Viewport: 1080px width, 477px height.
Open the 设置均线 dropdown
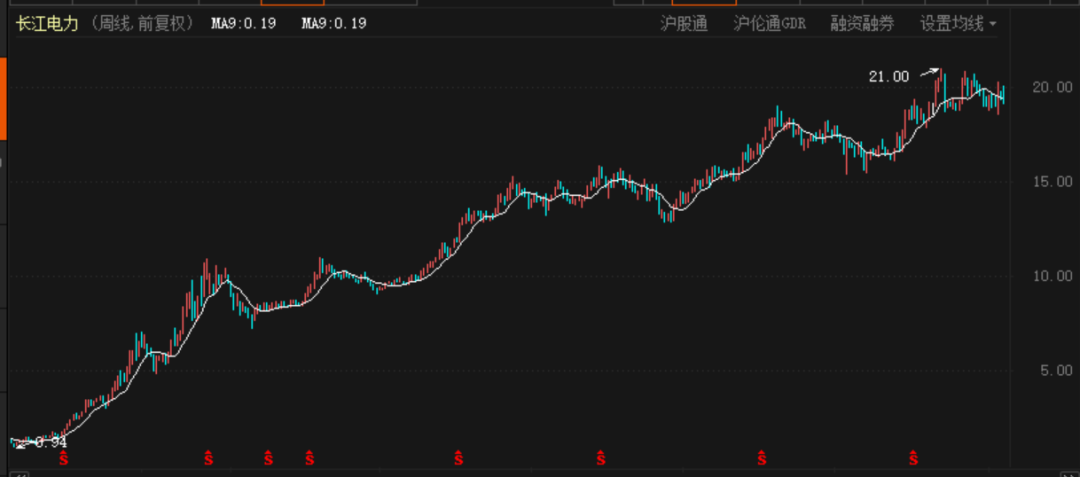(x=958, y=24)
